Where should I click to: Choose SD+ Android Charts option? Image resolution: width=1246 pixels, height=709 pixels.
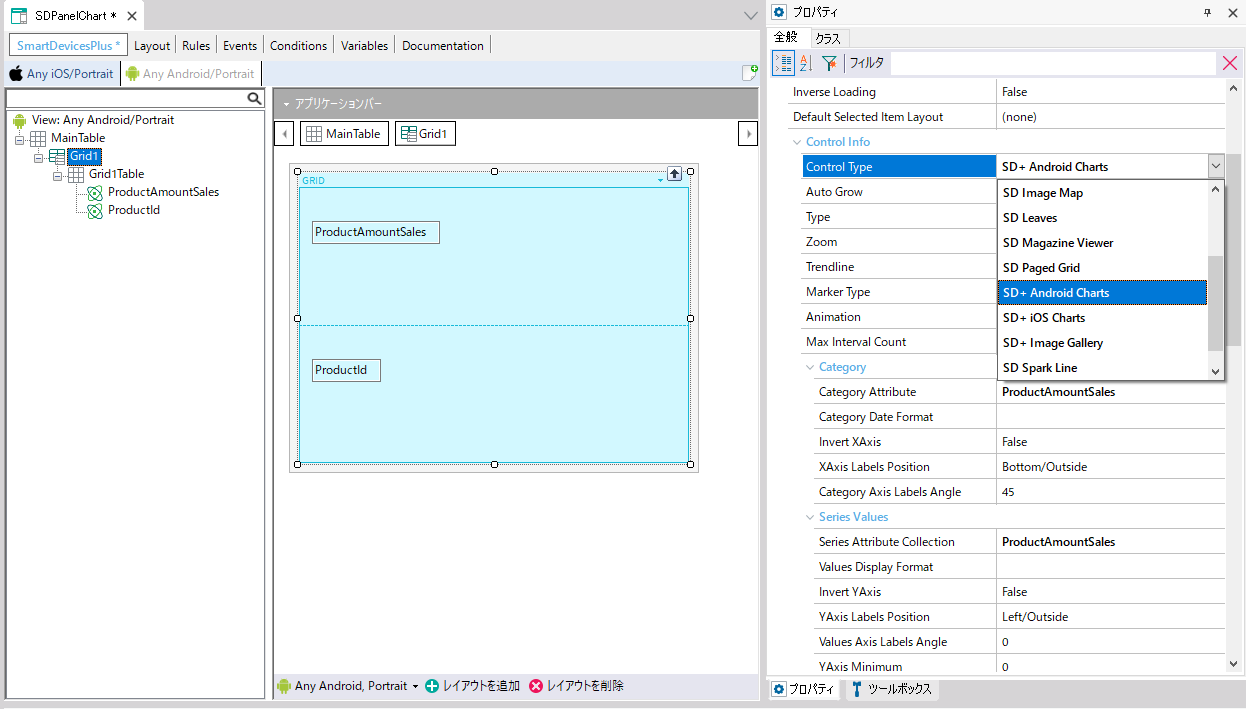(x=1103, y=292)
